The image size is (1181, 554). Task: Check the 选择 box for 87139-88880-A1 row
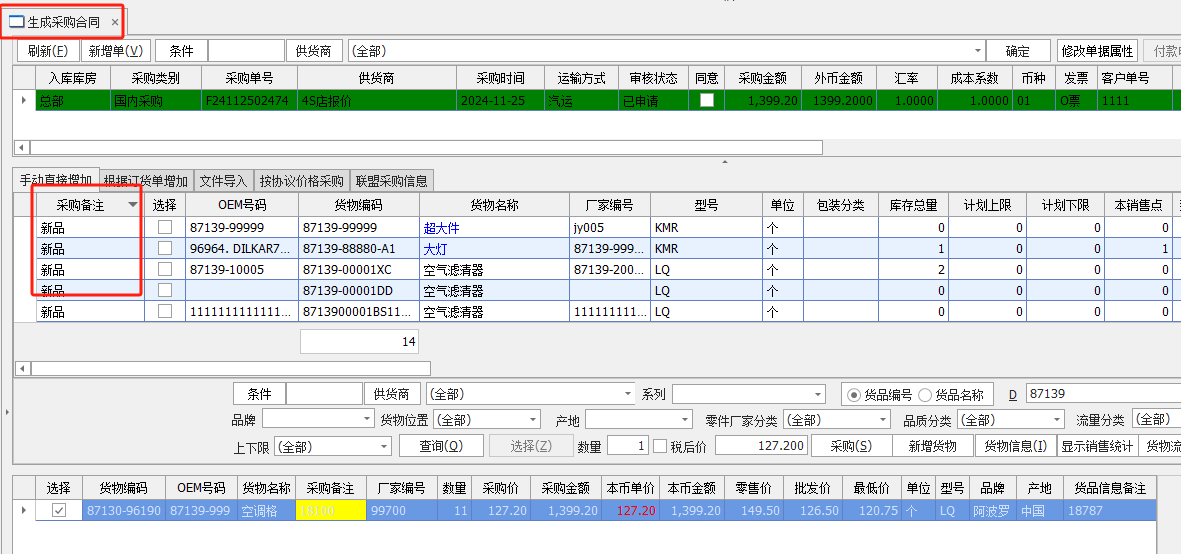(164, 248)
